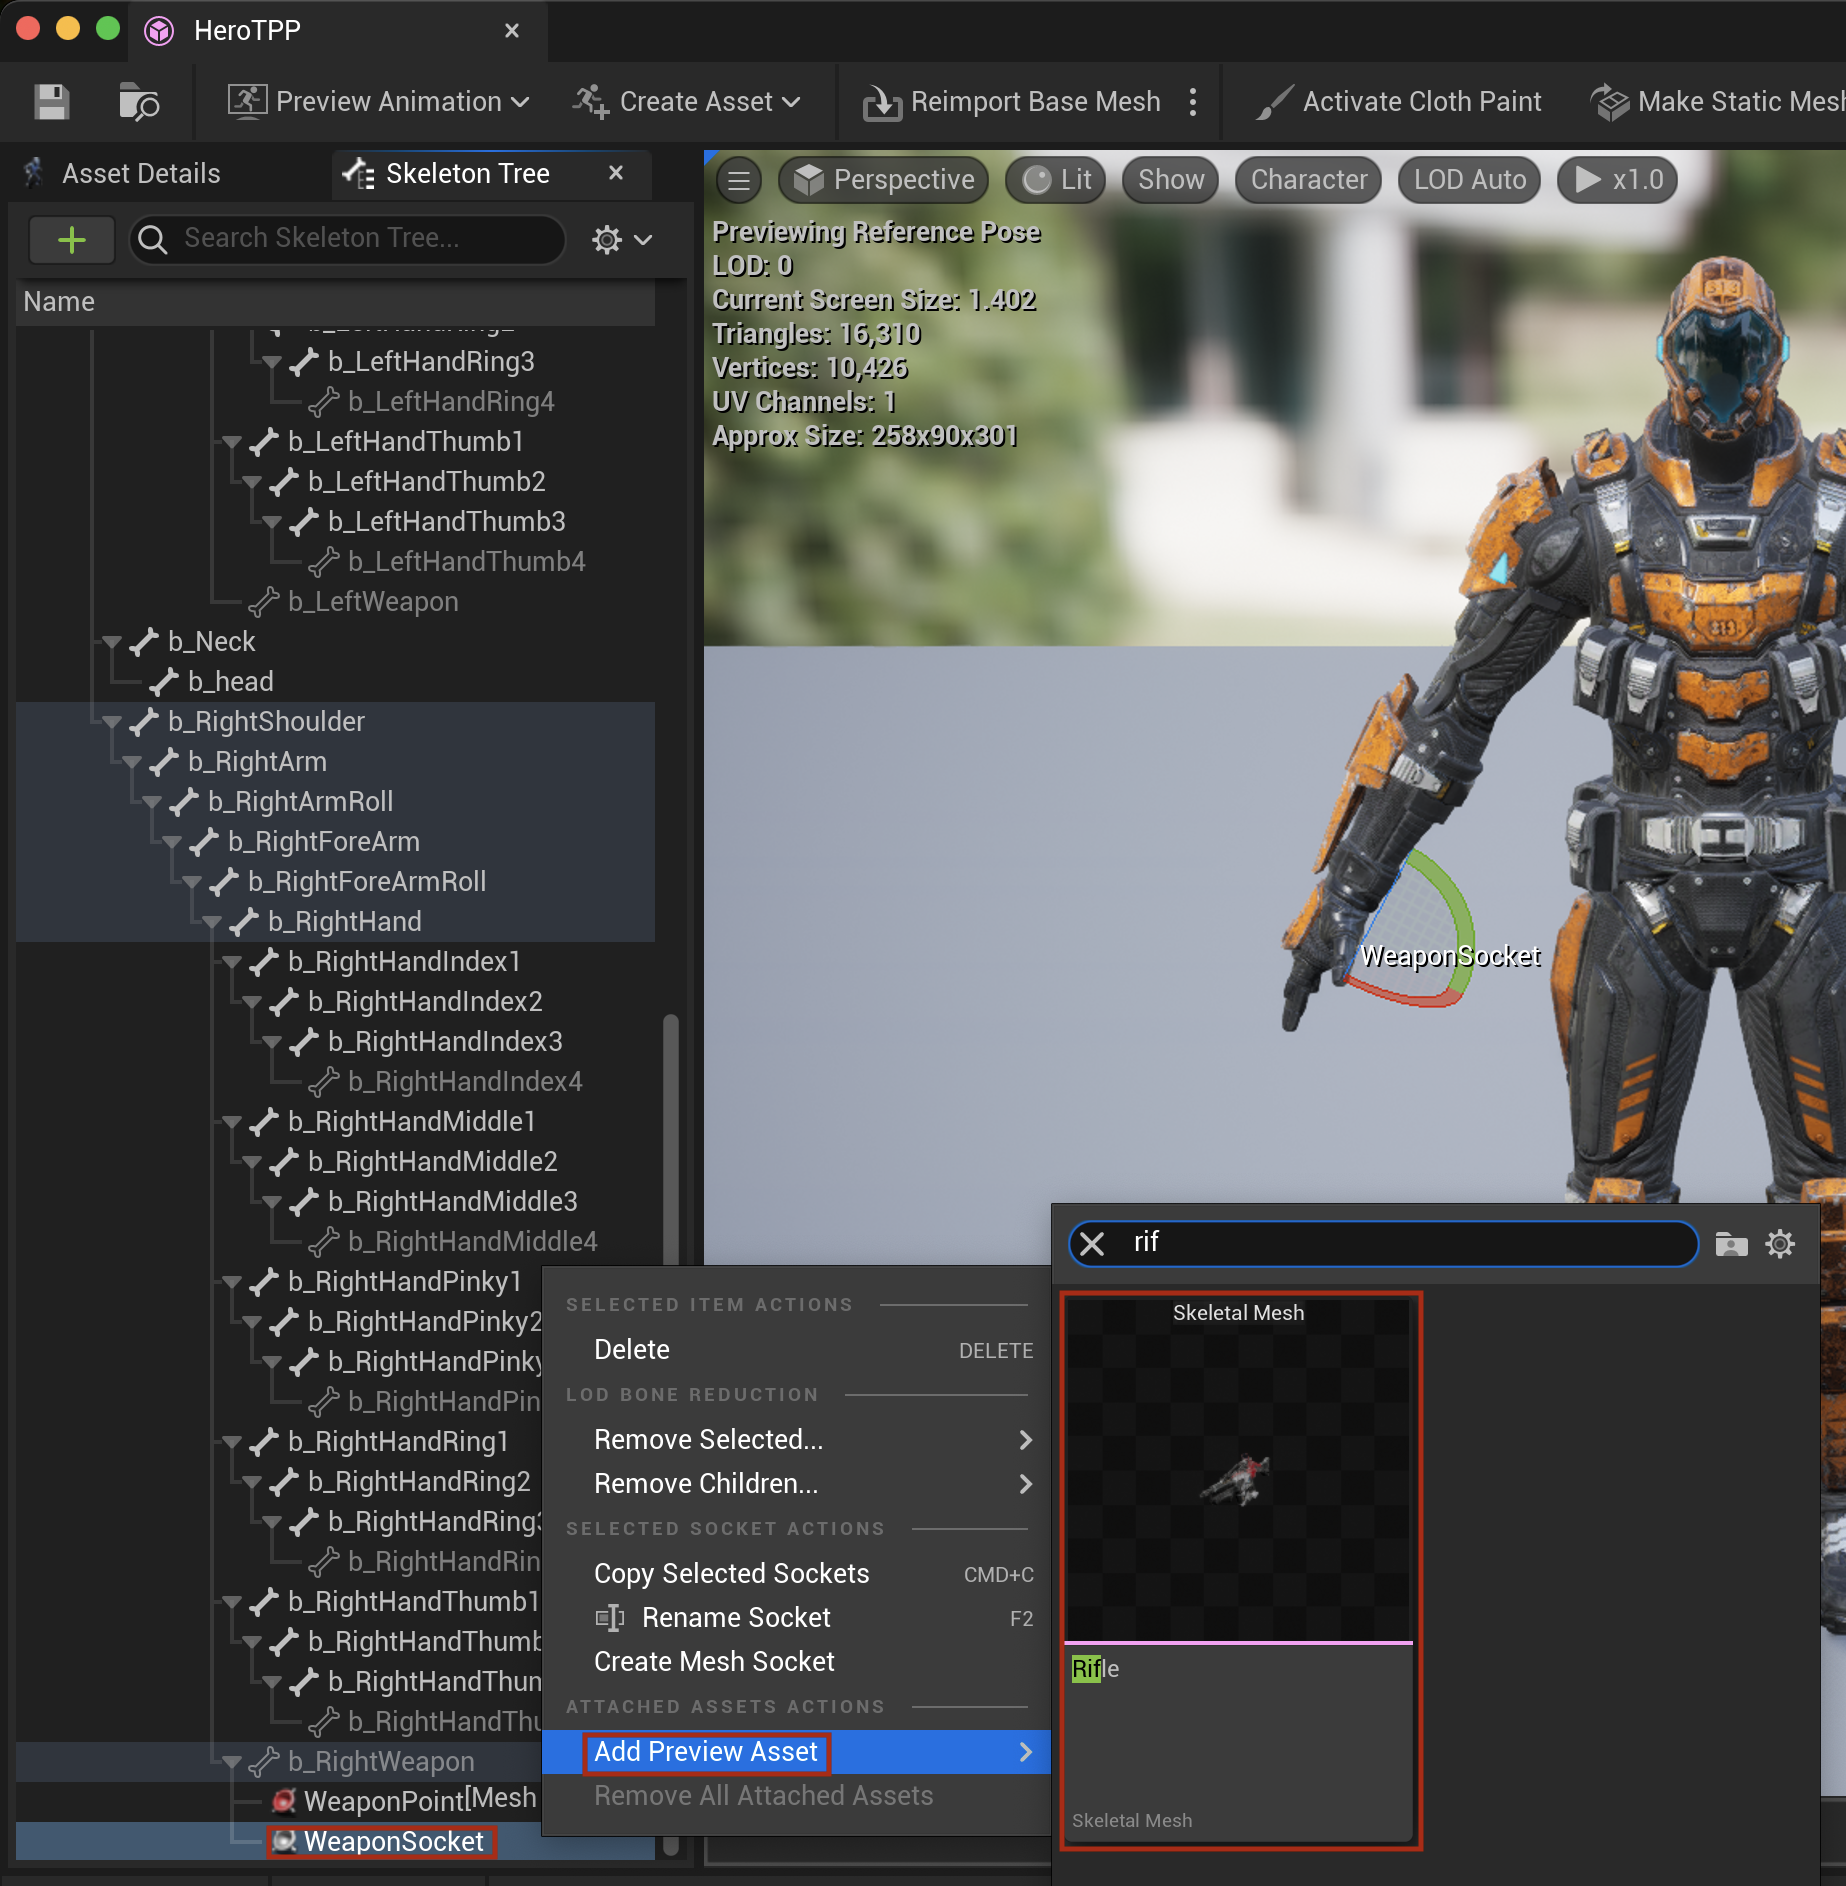Viewport: 1846px width, 1886px height.
Task: Select b_RightHandRing1 bone
Action: tap(399, 1442)
